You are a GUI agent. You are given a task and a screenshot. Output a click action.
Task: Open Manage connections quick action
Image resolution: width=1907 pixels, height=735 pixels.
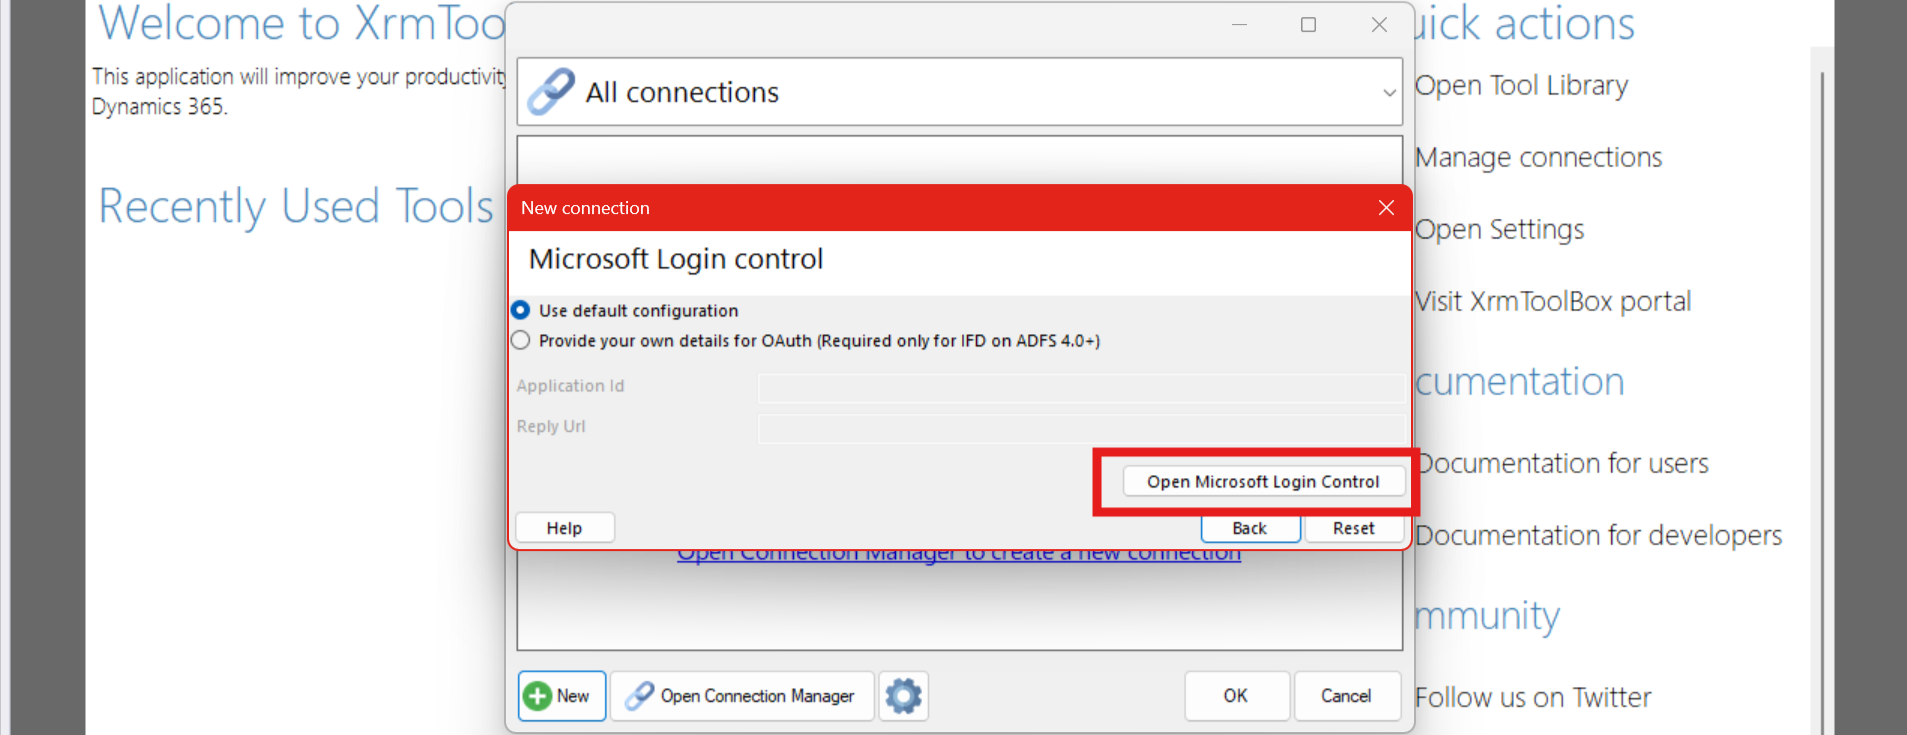click(1538, 158)
